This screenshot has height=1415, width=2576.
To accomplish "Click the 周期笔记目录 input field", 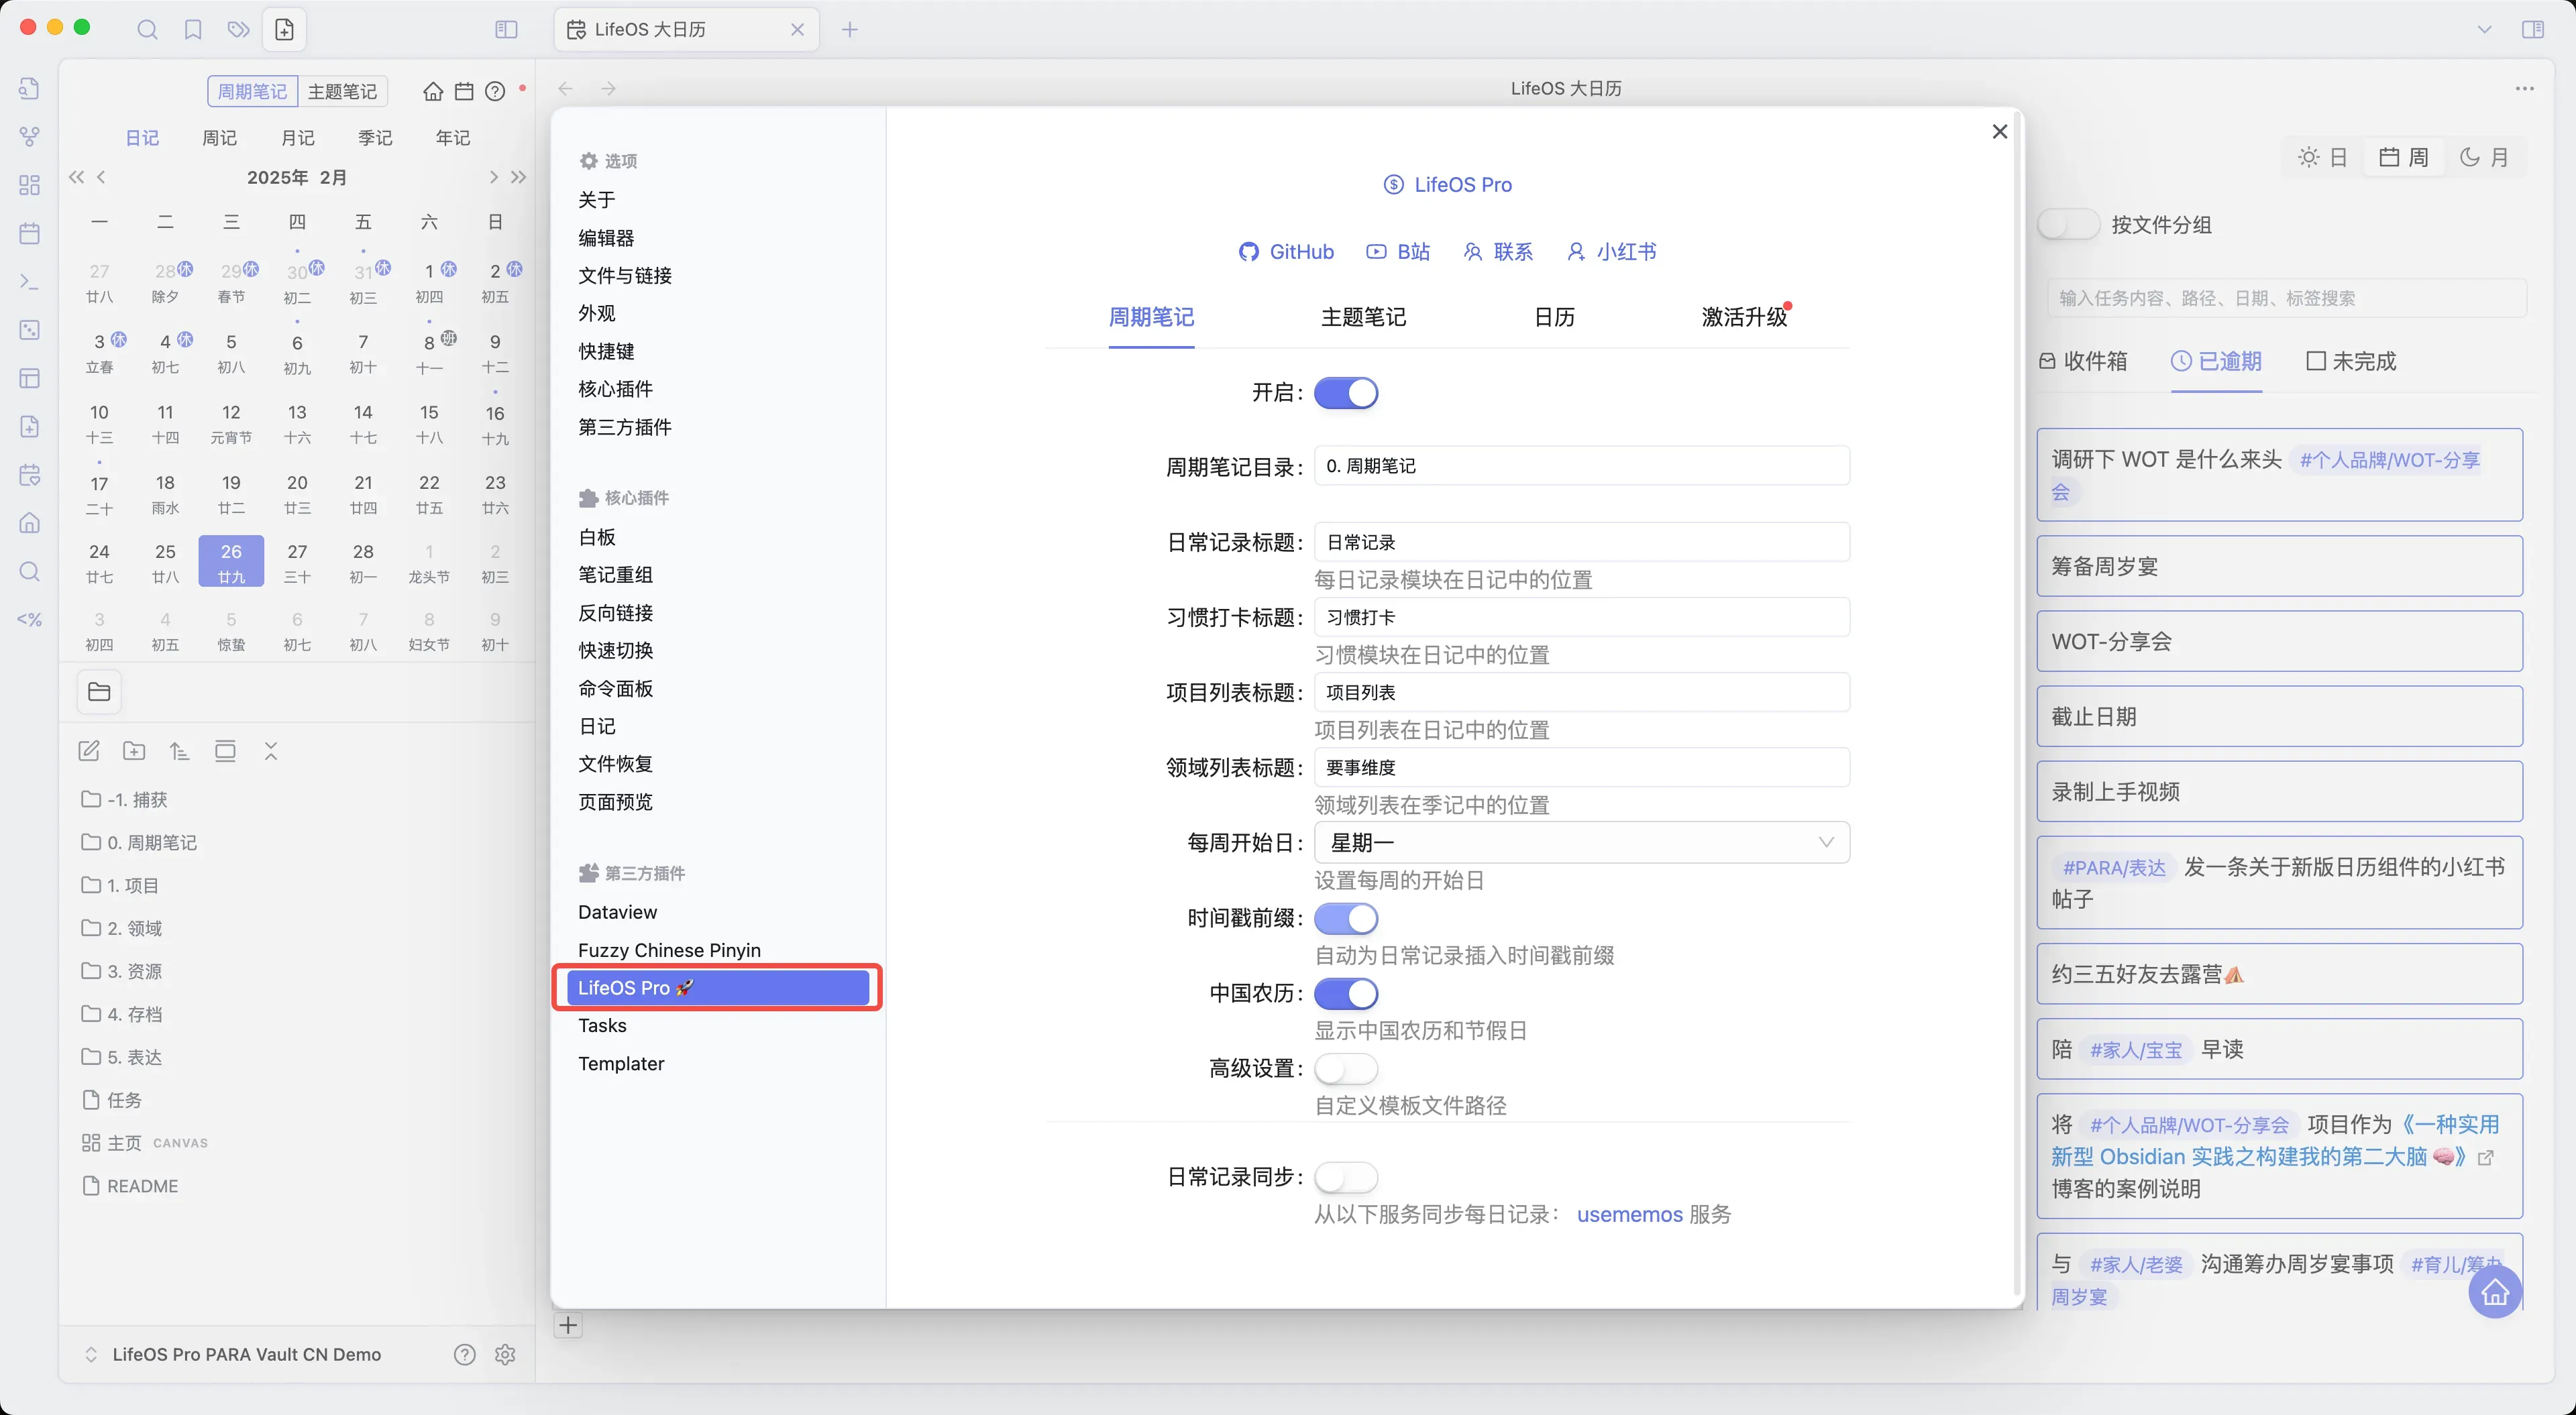I will (1581, 466).
